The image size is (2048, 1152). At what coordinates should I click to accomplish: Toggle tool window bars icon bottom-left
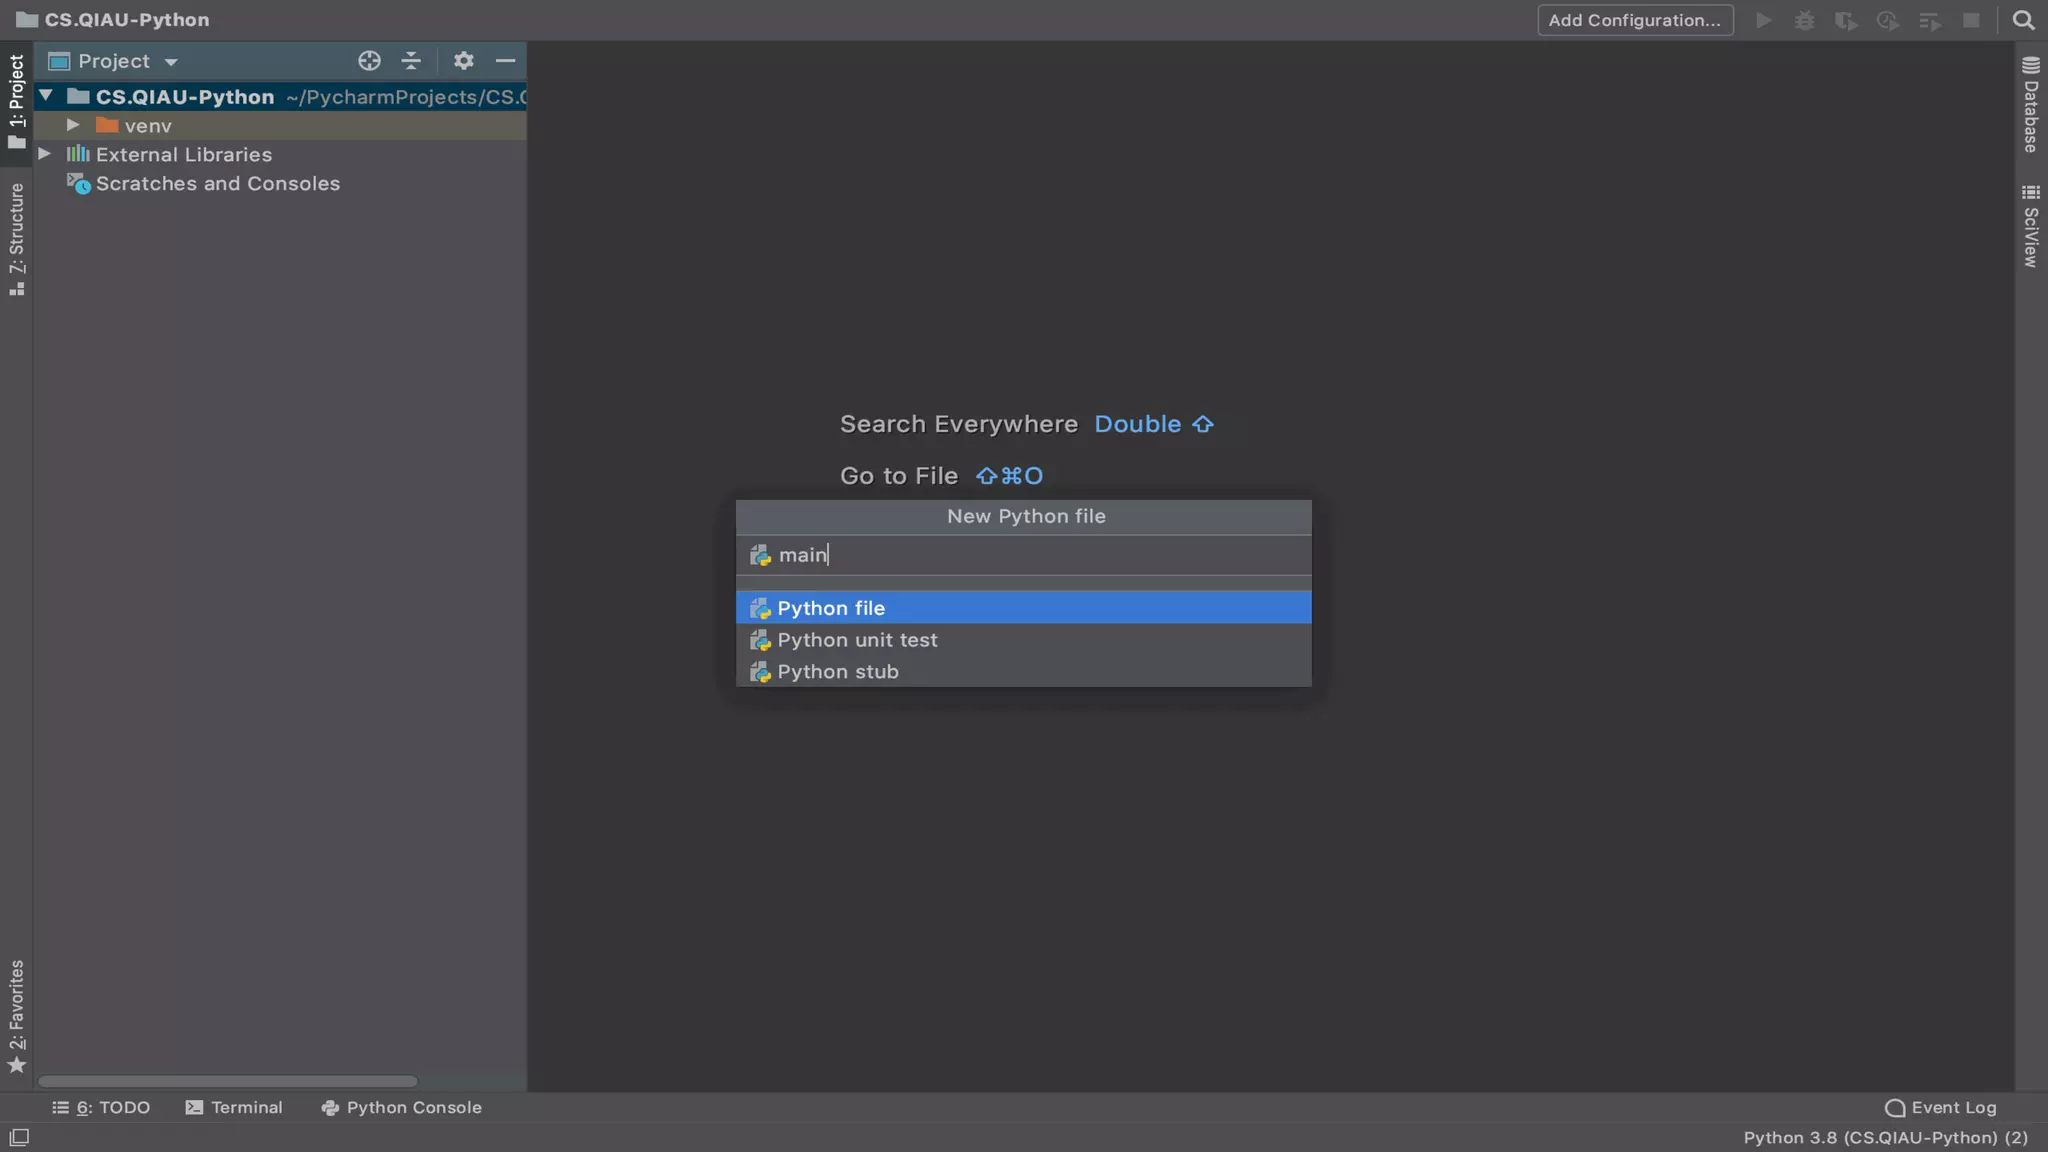click(x=19, y=1137)
